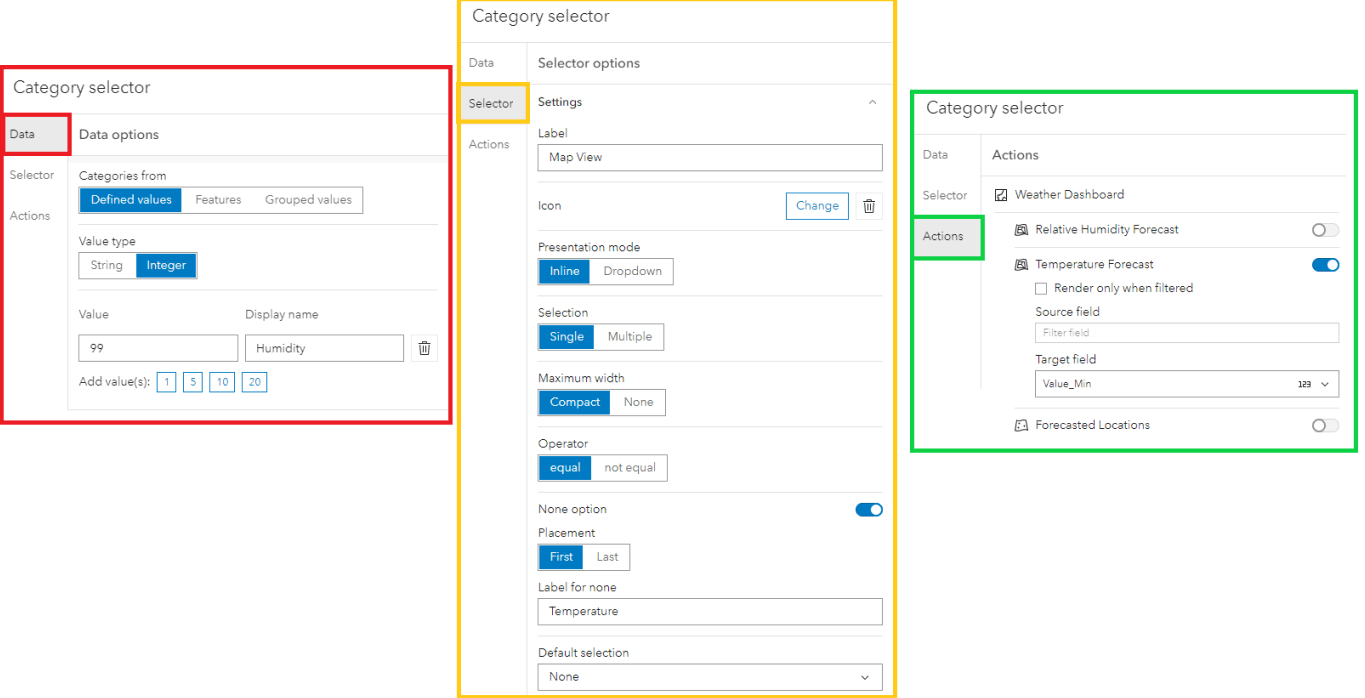Image resolution: width=1365 pixels, height=698 pixels.
Task: Click the Forecasted Locations layer icon
Action: coord(1020,424)
